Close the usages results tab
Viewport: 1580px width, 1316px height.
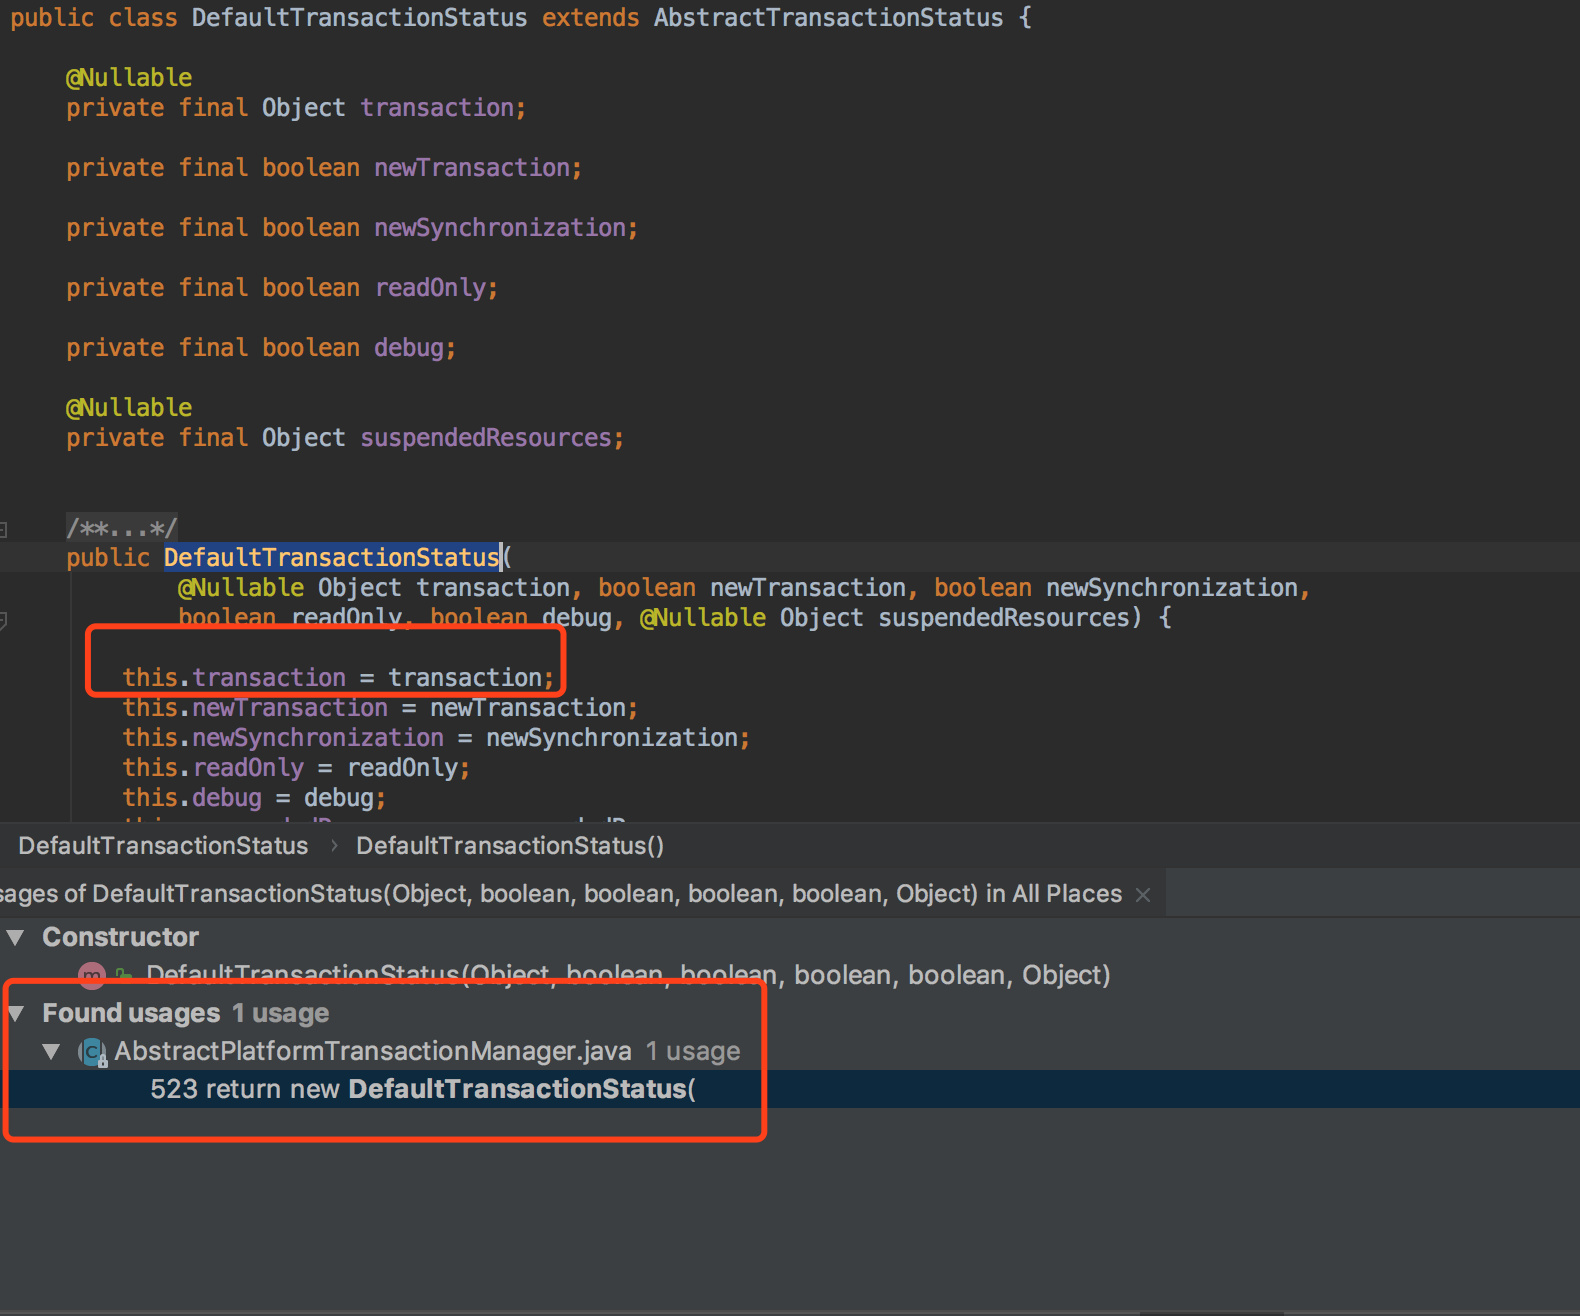click(1143, 895)
